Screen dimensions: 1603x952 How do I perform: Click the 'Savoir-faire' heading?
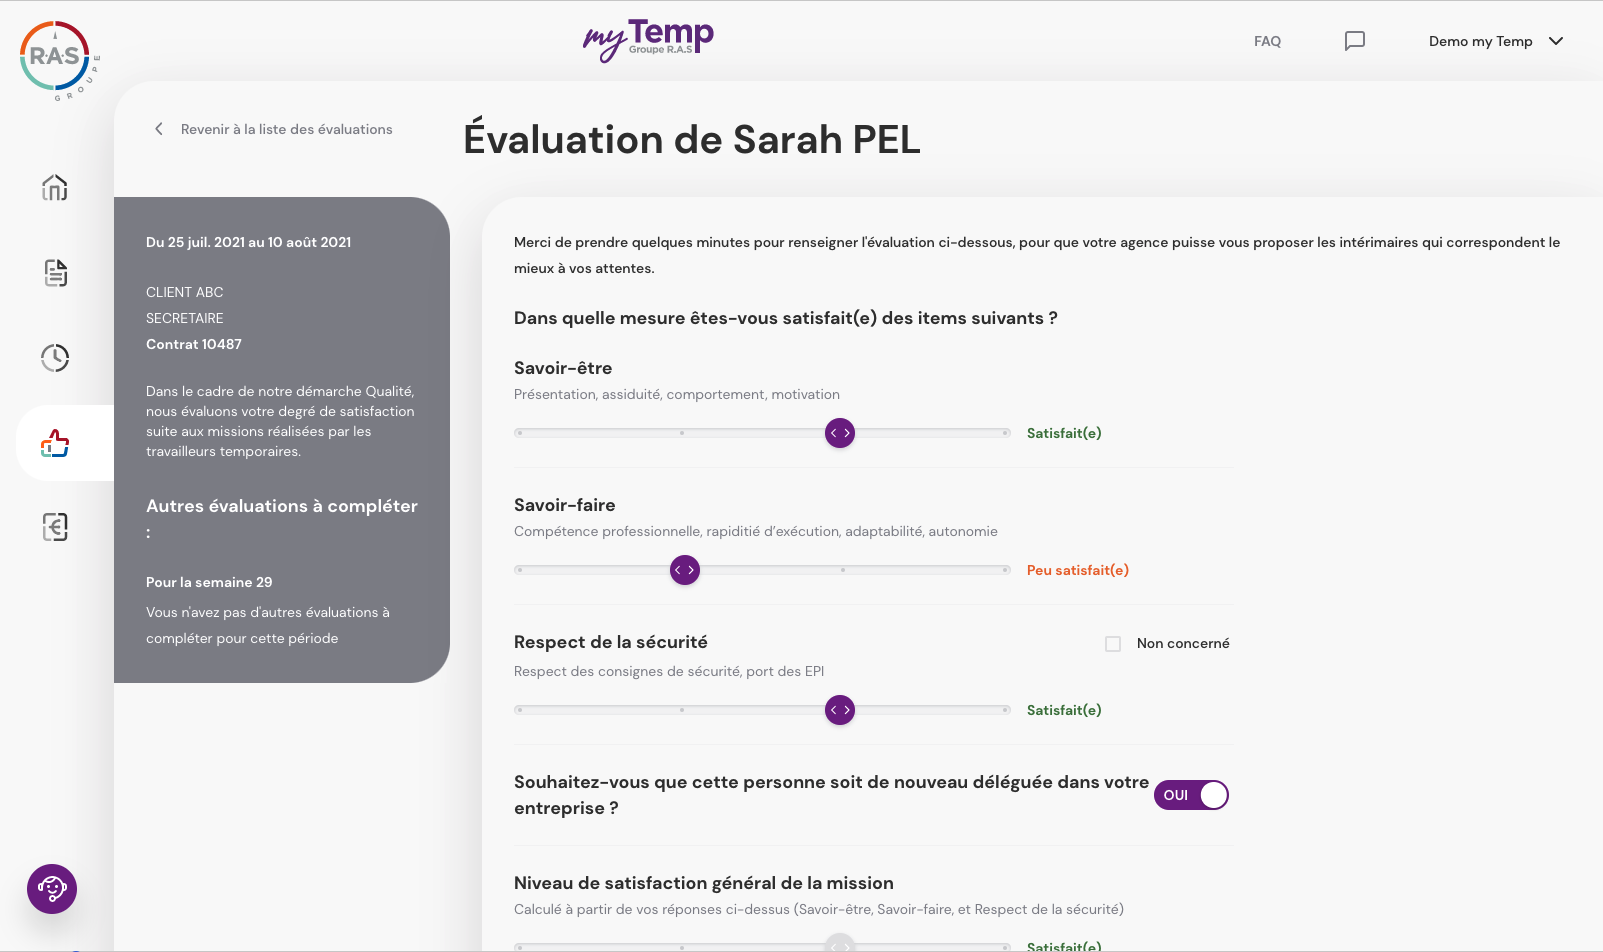pyautogui.click(x=565, y=505)
